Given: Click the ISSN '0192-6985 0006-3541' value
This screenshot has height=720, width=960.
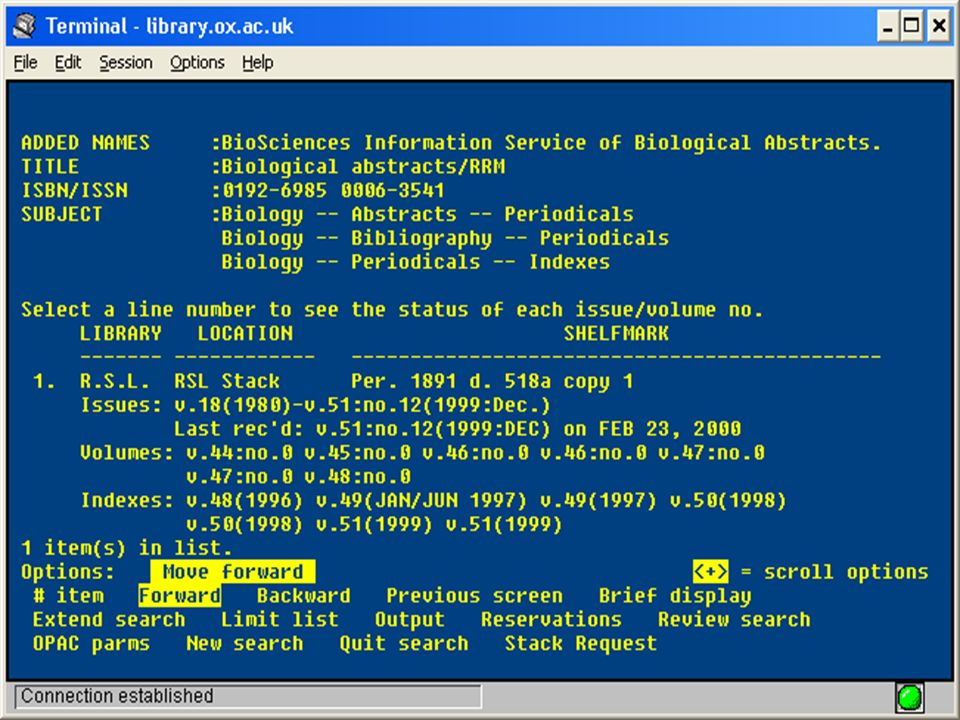Looking at the screenshot, I should [x=333, y=190].
